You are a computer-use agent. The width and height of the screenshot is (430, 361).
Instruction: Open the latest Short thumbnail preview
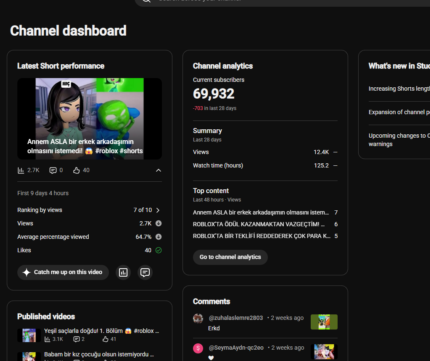coord(89,119)
